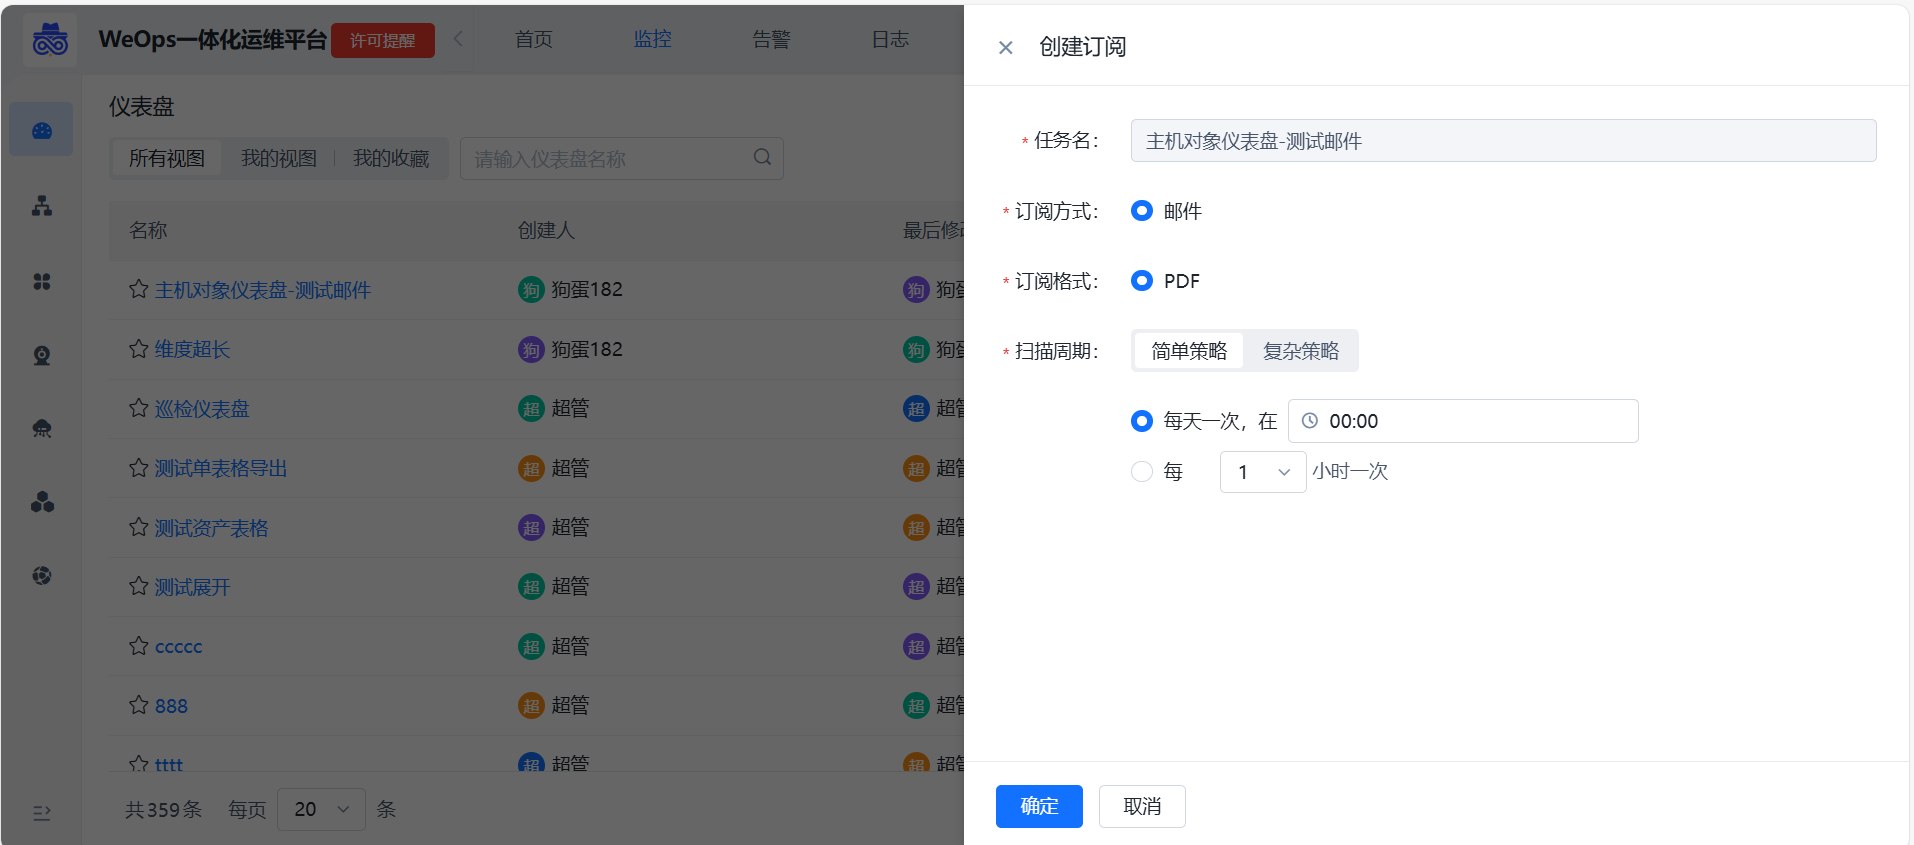Screen dimensions: 1914x845
Task: Star the 维度超长 dashboard
Action: click(139, 349)
